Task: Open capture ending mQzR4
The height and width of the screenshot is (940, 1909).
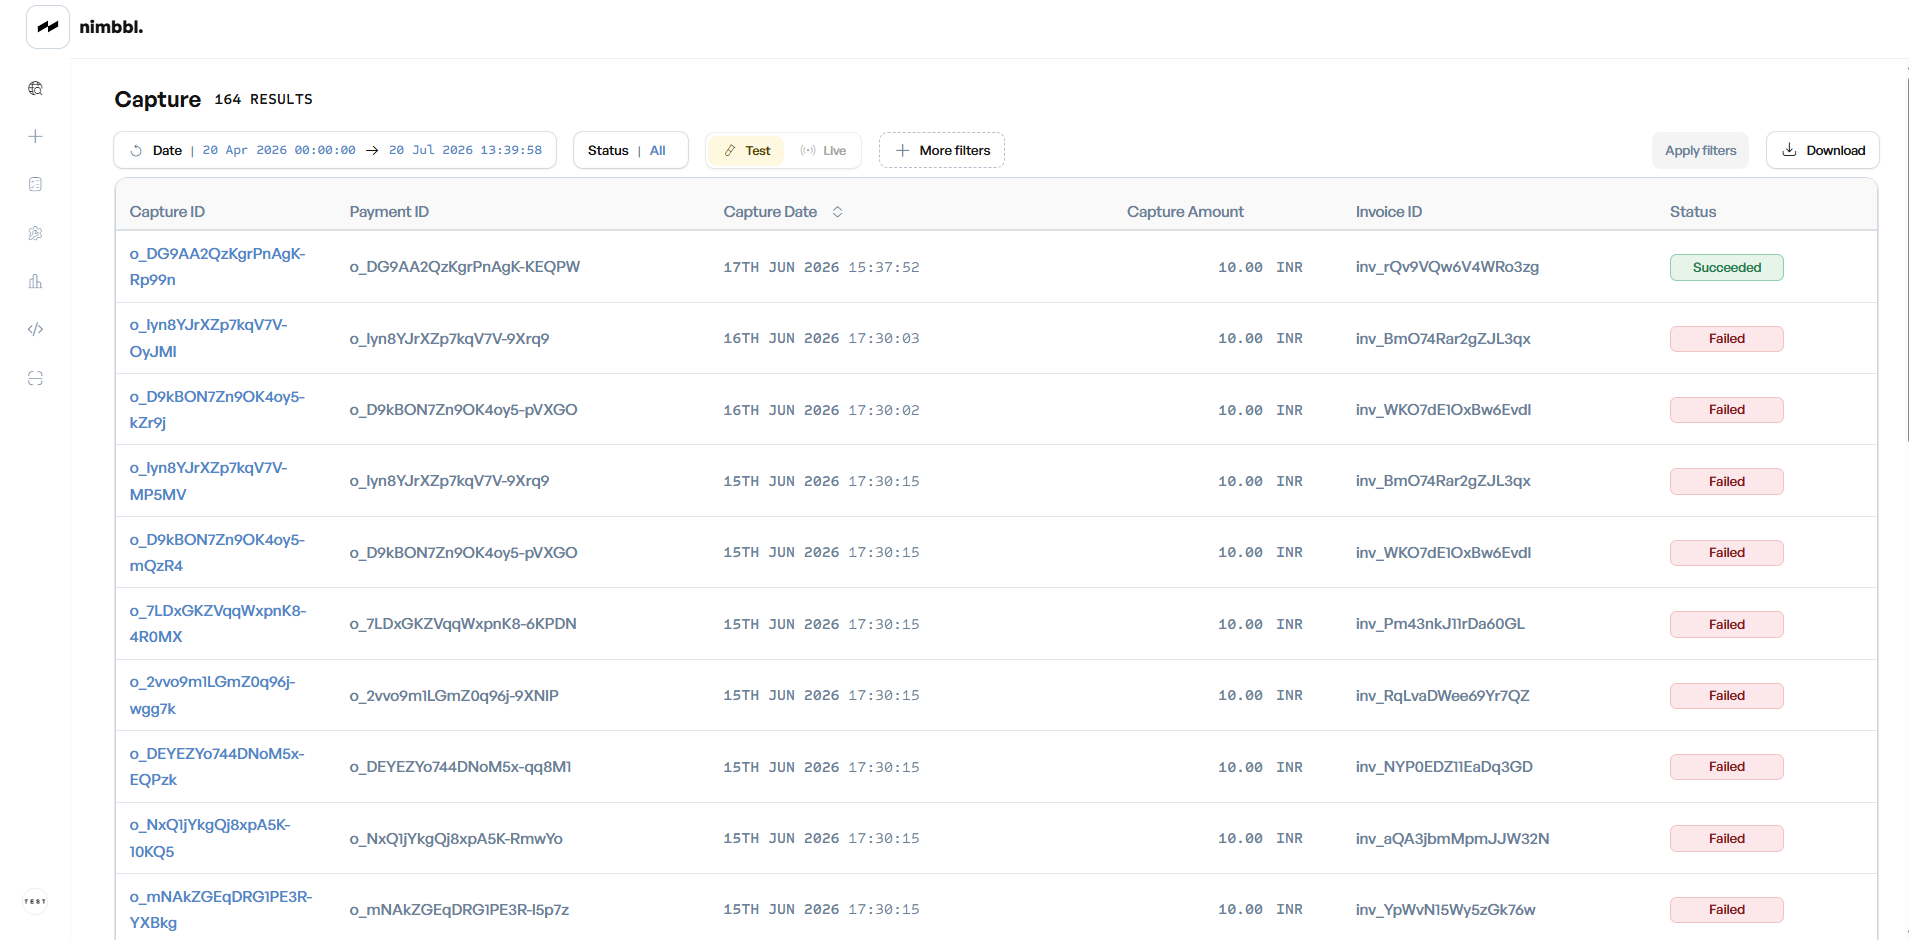Action: [217, 553]
